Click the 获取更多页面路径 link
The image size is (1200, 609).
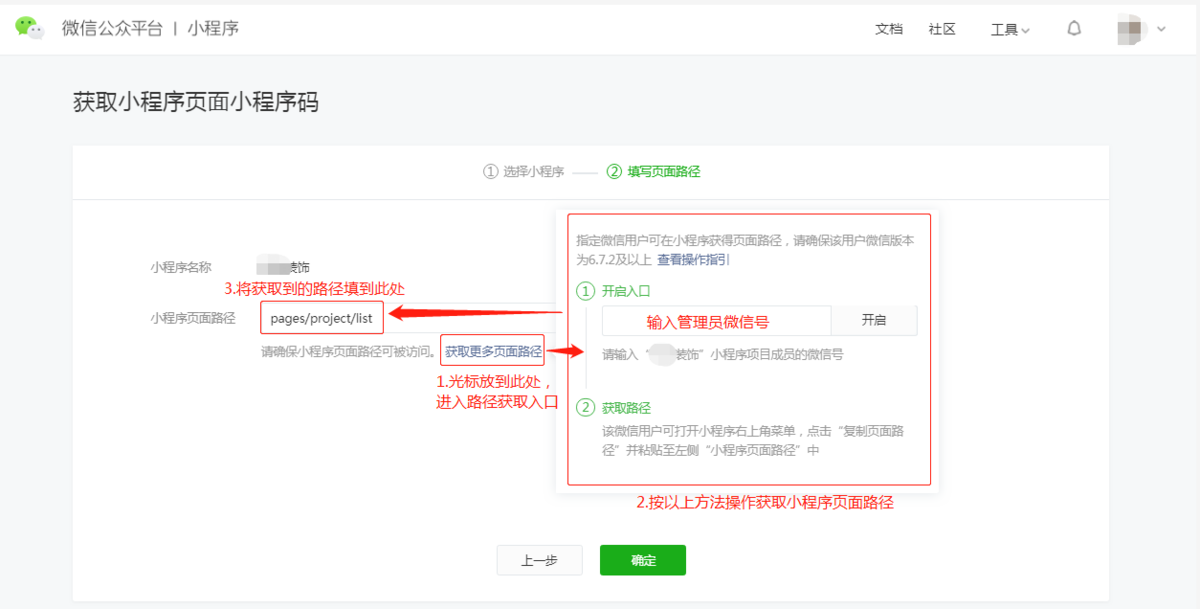pyautogui.click(x=493, y=351)
